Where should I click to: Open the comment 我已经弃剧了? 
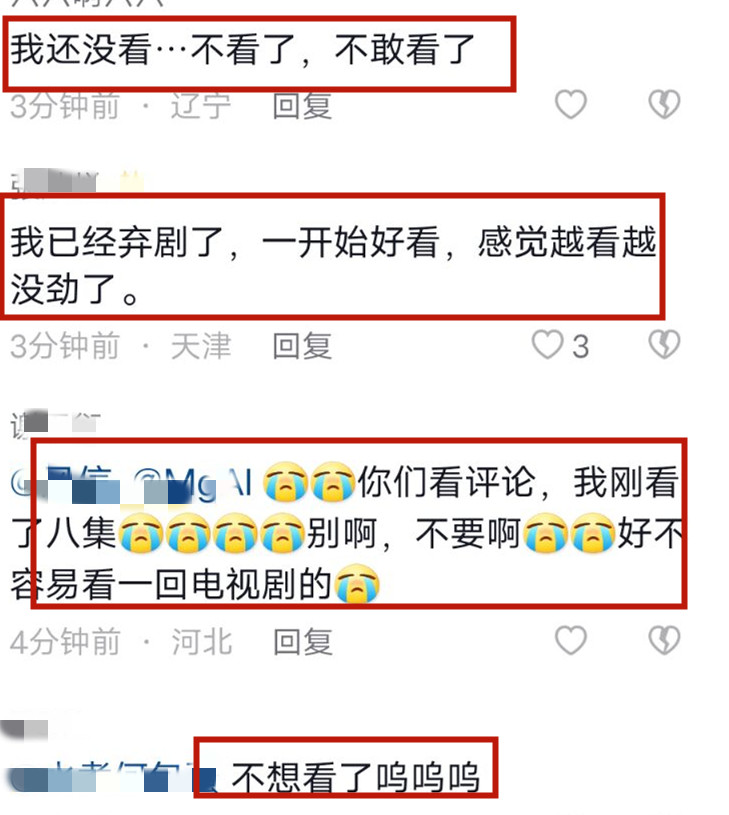333,265
